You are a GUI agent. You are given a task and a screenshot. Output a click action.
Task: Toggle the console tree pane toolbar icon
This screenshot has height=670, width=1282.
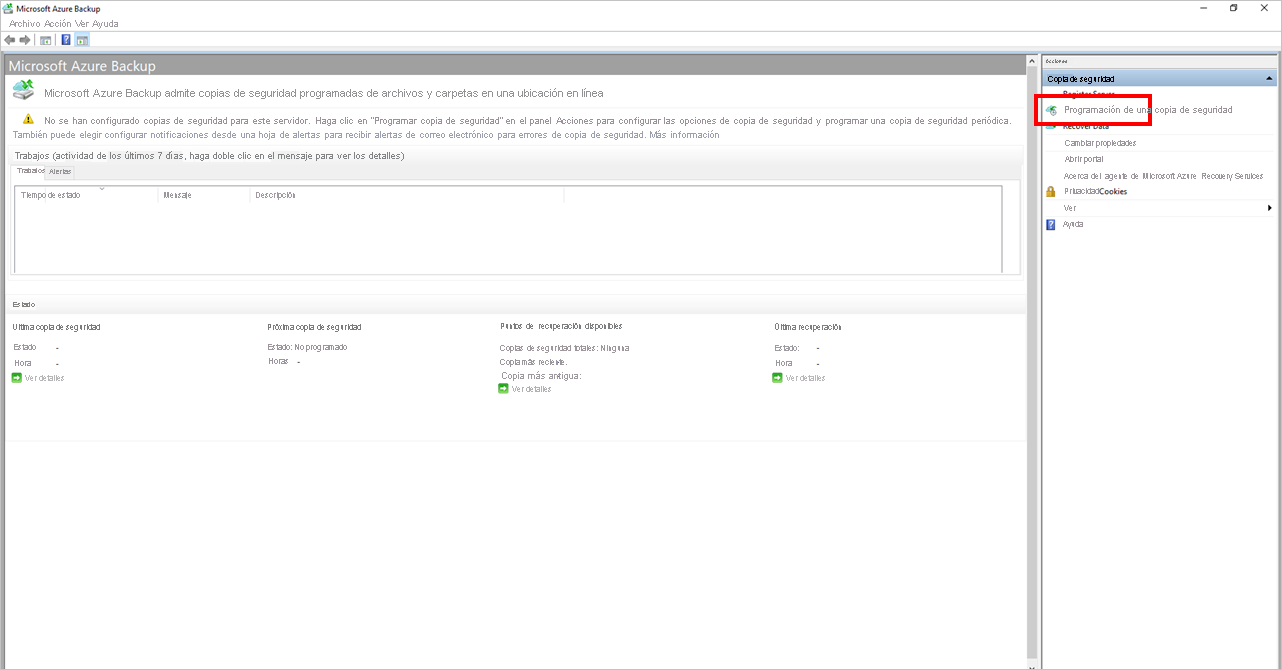pos(46,40)
